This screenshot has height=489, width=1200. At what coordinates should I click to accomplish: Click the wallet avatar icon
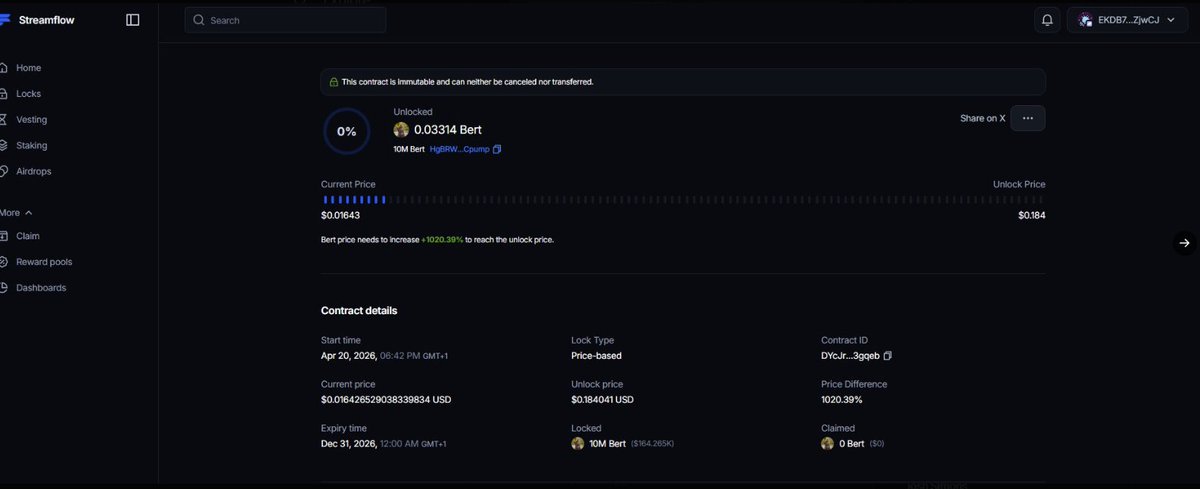pos(1085,20)
